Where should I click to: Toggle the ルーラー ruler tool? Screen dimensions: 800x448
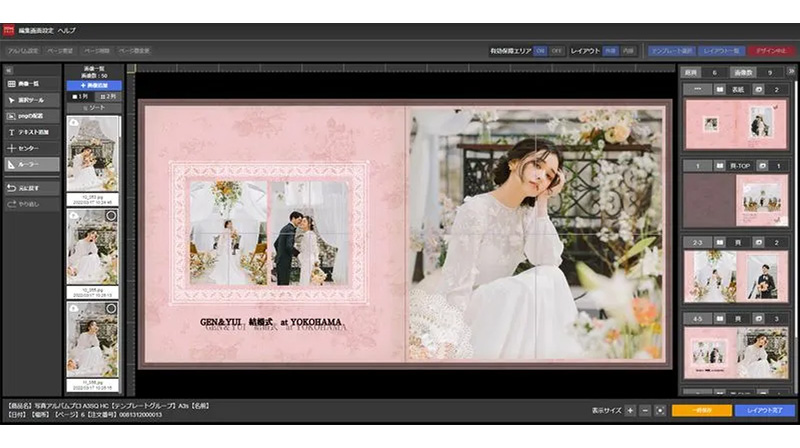[32, 164]
